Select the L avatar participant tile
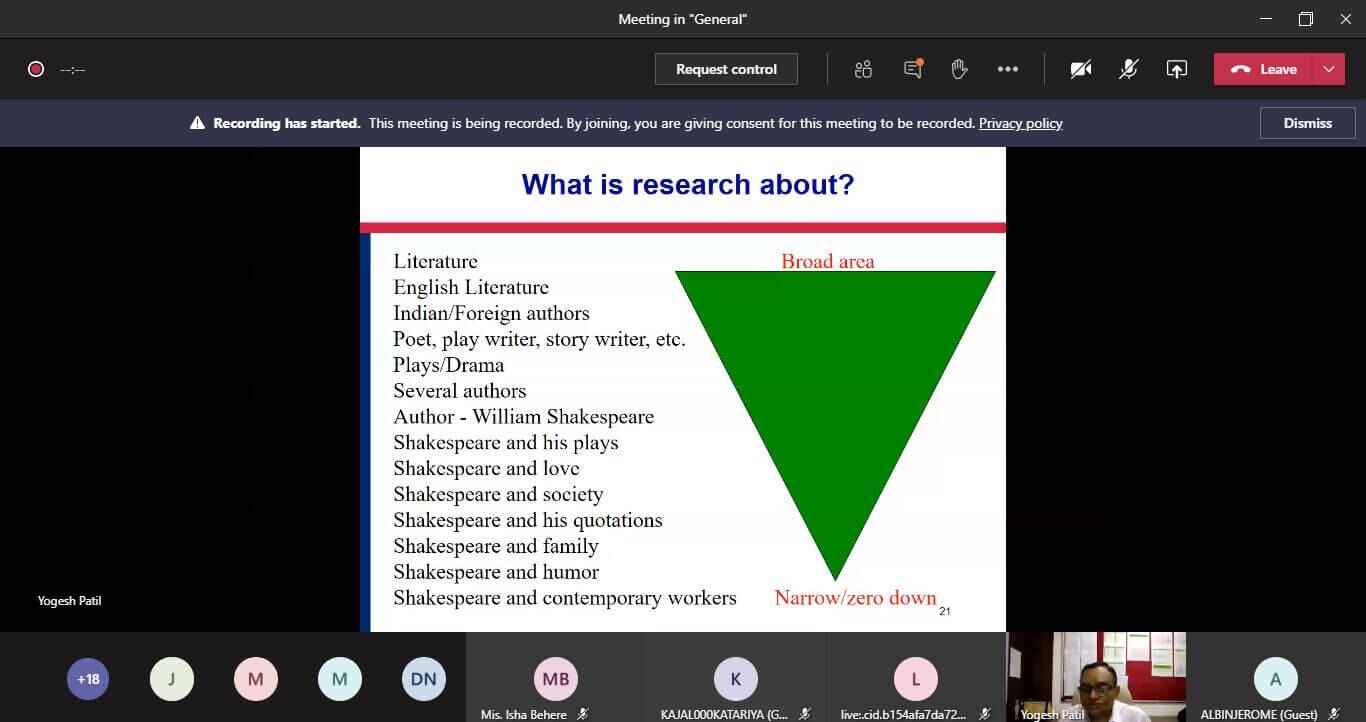This screenshot has height=722, width=1366. [915, 679]
